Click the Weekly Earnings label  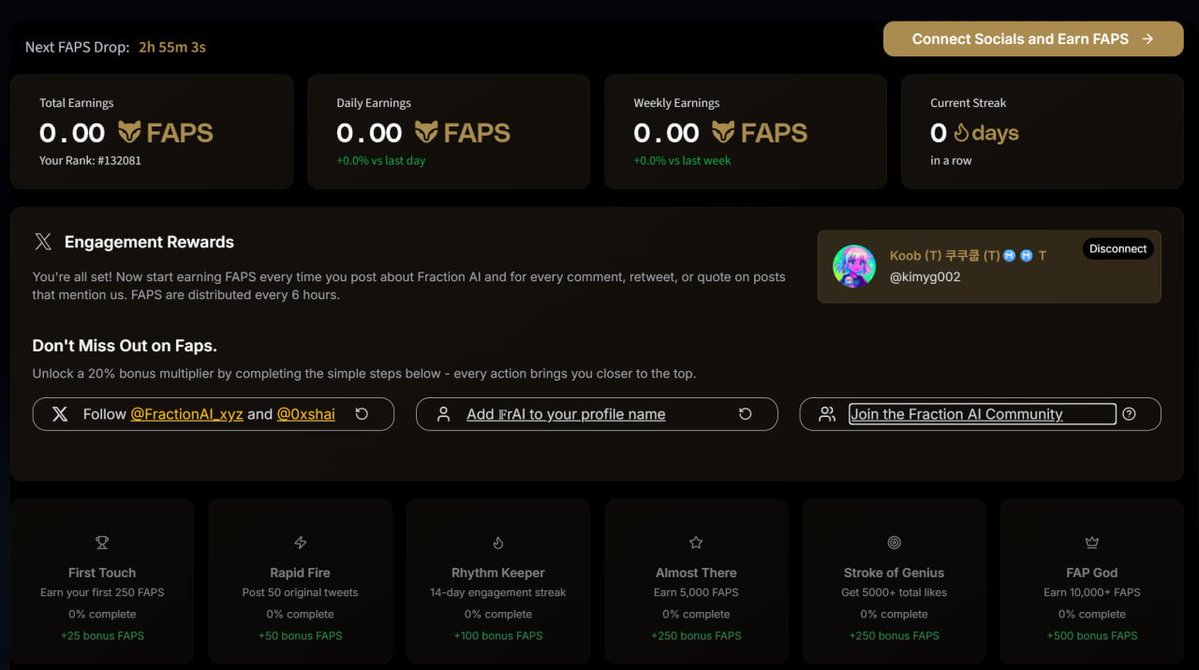coord(676,102)
